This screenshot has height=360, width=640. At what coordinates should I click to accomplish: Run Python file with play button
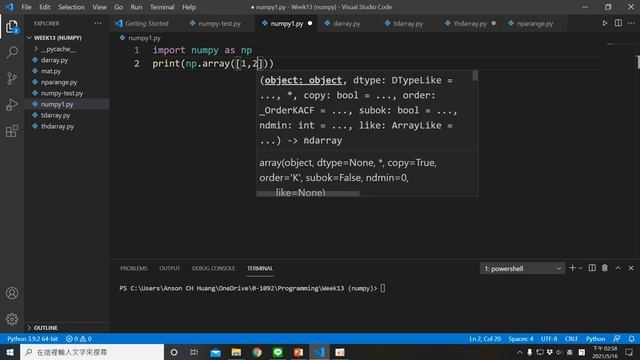[604, 23]
